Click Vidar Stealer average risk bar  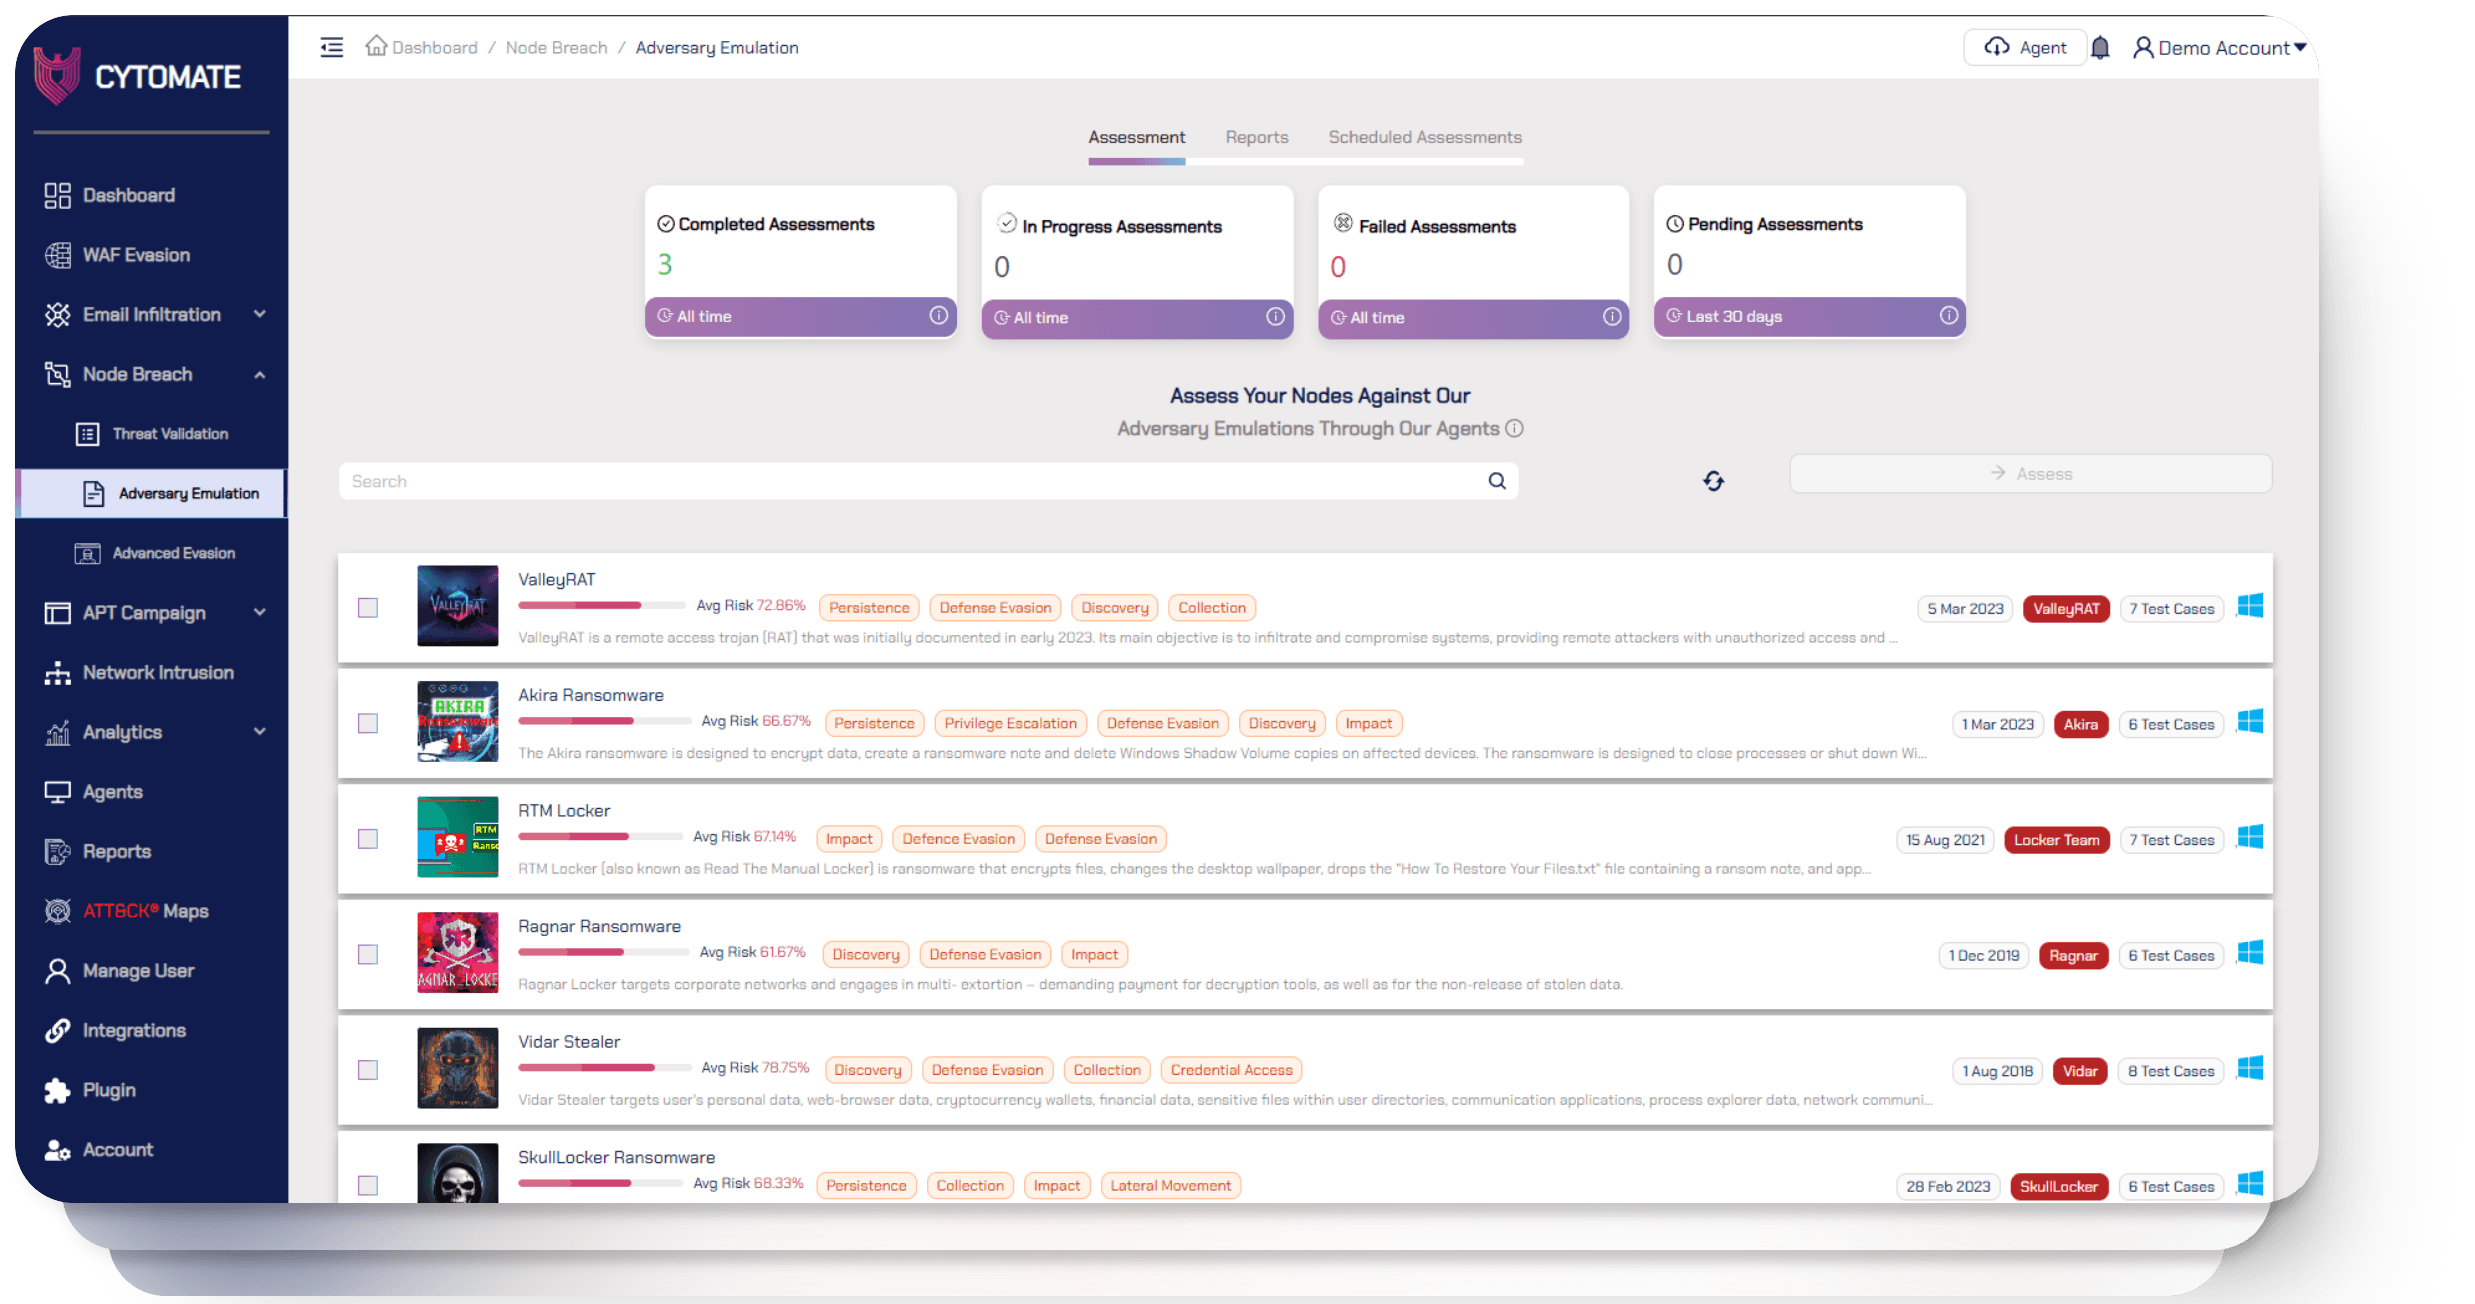click(604, 1067)
